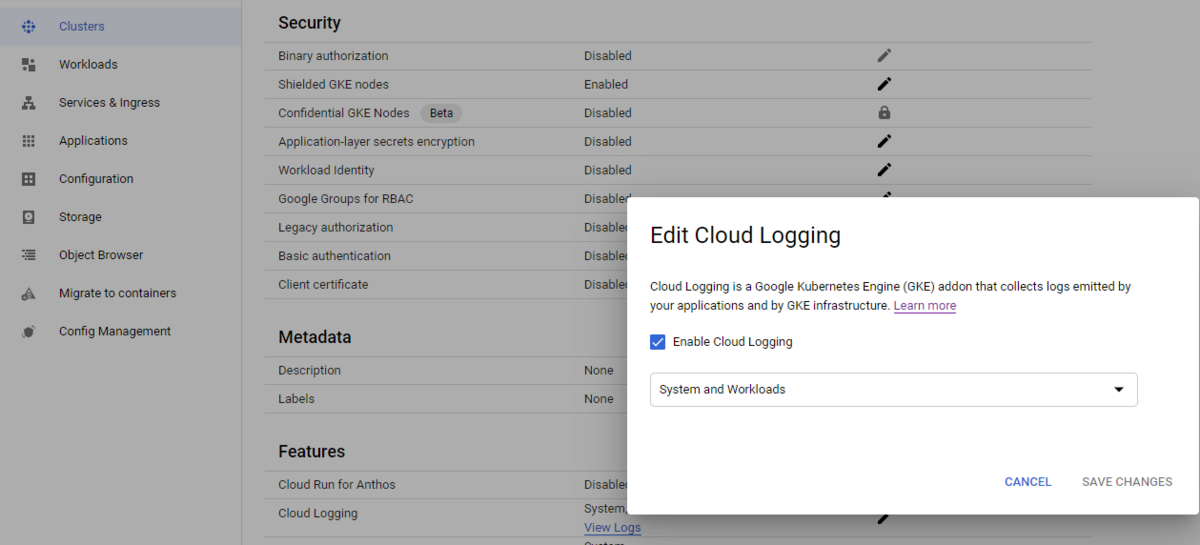Click the Workloads icon

29,65
